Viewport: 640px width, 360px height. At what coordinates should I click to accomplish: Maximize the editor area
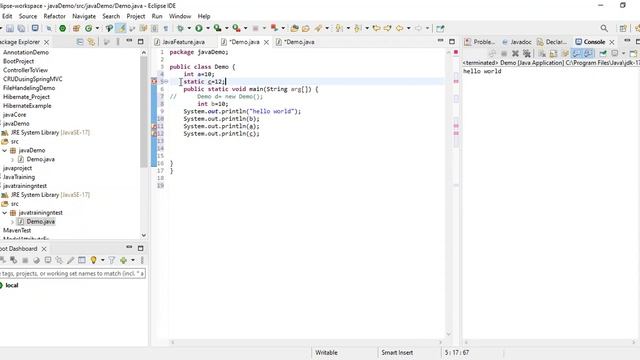pyautogui.click(x=452, y=41)
